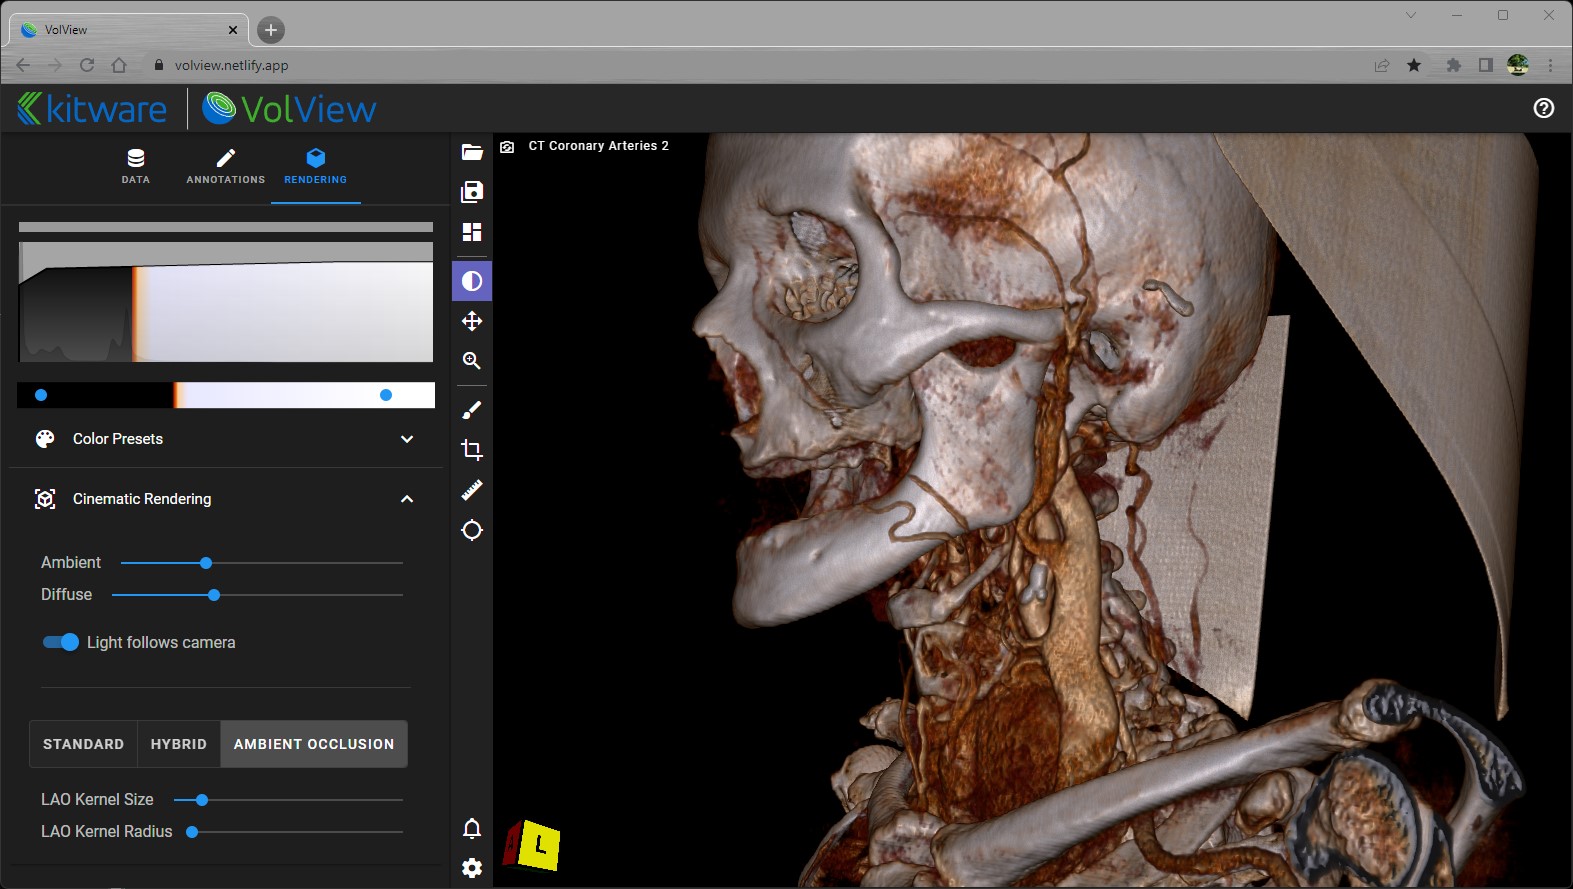Open a new browser tab
The image size is (1573, 889).
[271, 30]
